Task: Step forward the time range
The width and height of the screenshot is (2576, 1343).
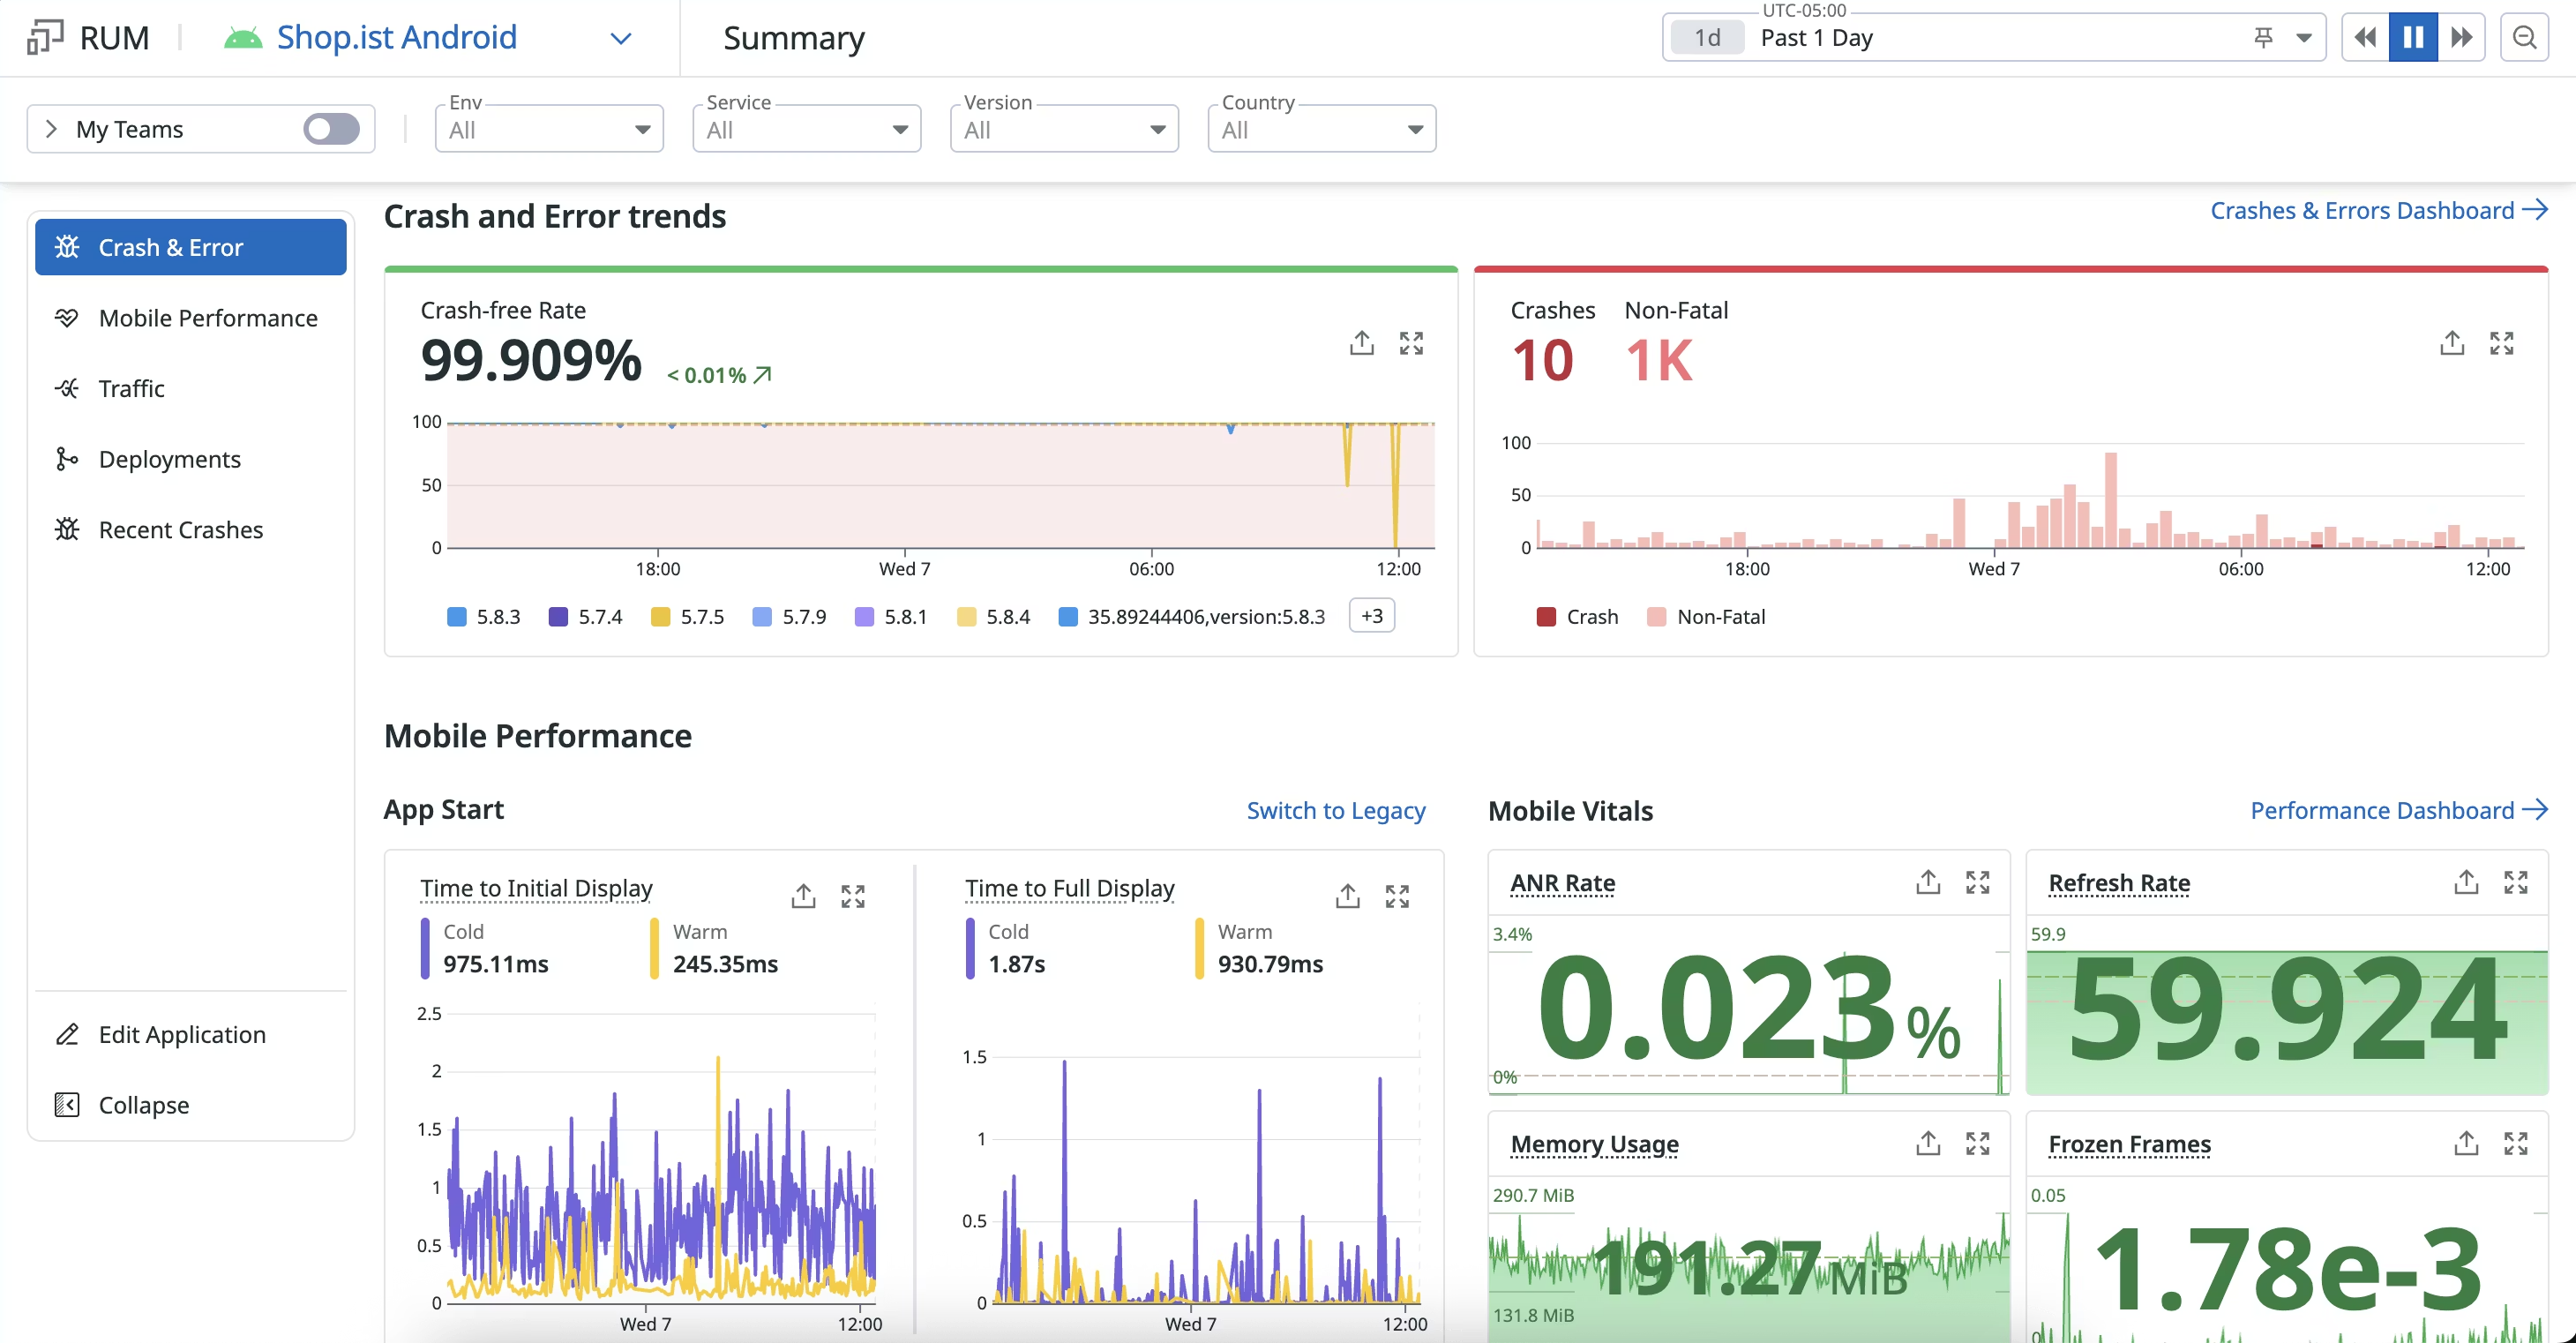Action: (x=2461, y=38)
